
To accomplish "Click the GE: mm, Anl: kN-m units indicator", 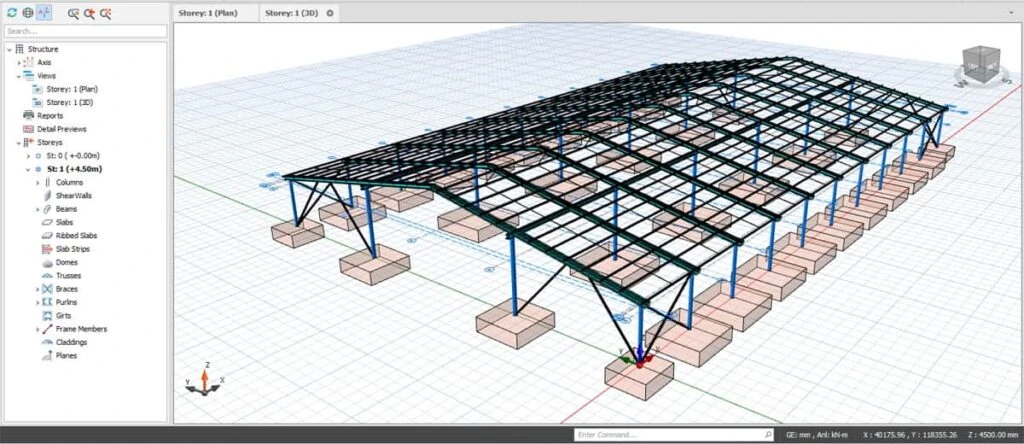I will coord(817,435).
